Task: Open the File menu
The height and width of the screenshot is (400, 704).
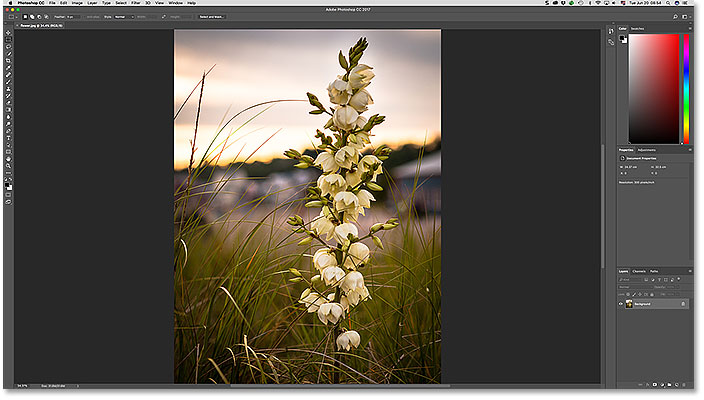Action: tap(52, 3)
